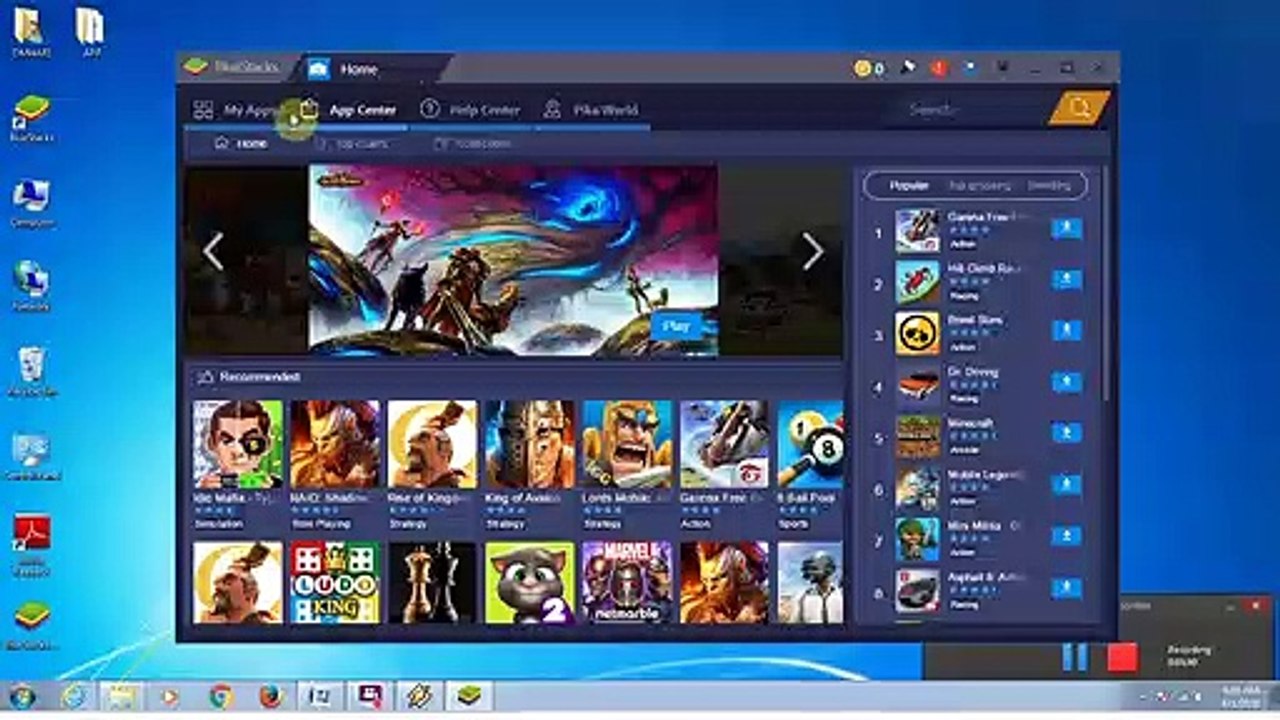Viewport: 1280px width, 720px height.
Task: Download Dr. Driving from the popular list
Action: [x=1066, y=382]
